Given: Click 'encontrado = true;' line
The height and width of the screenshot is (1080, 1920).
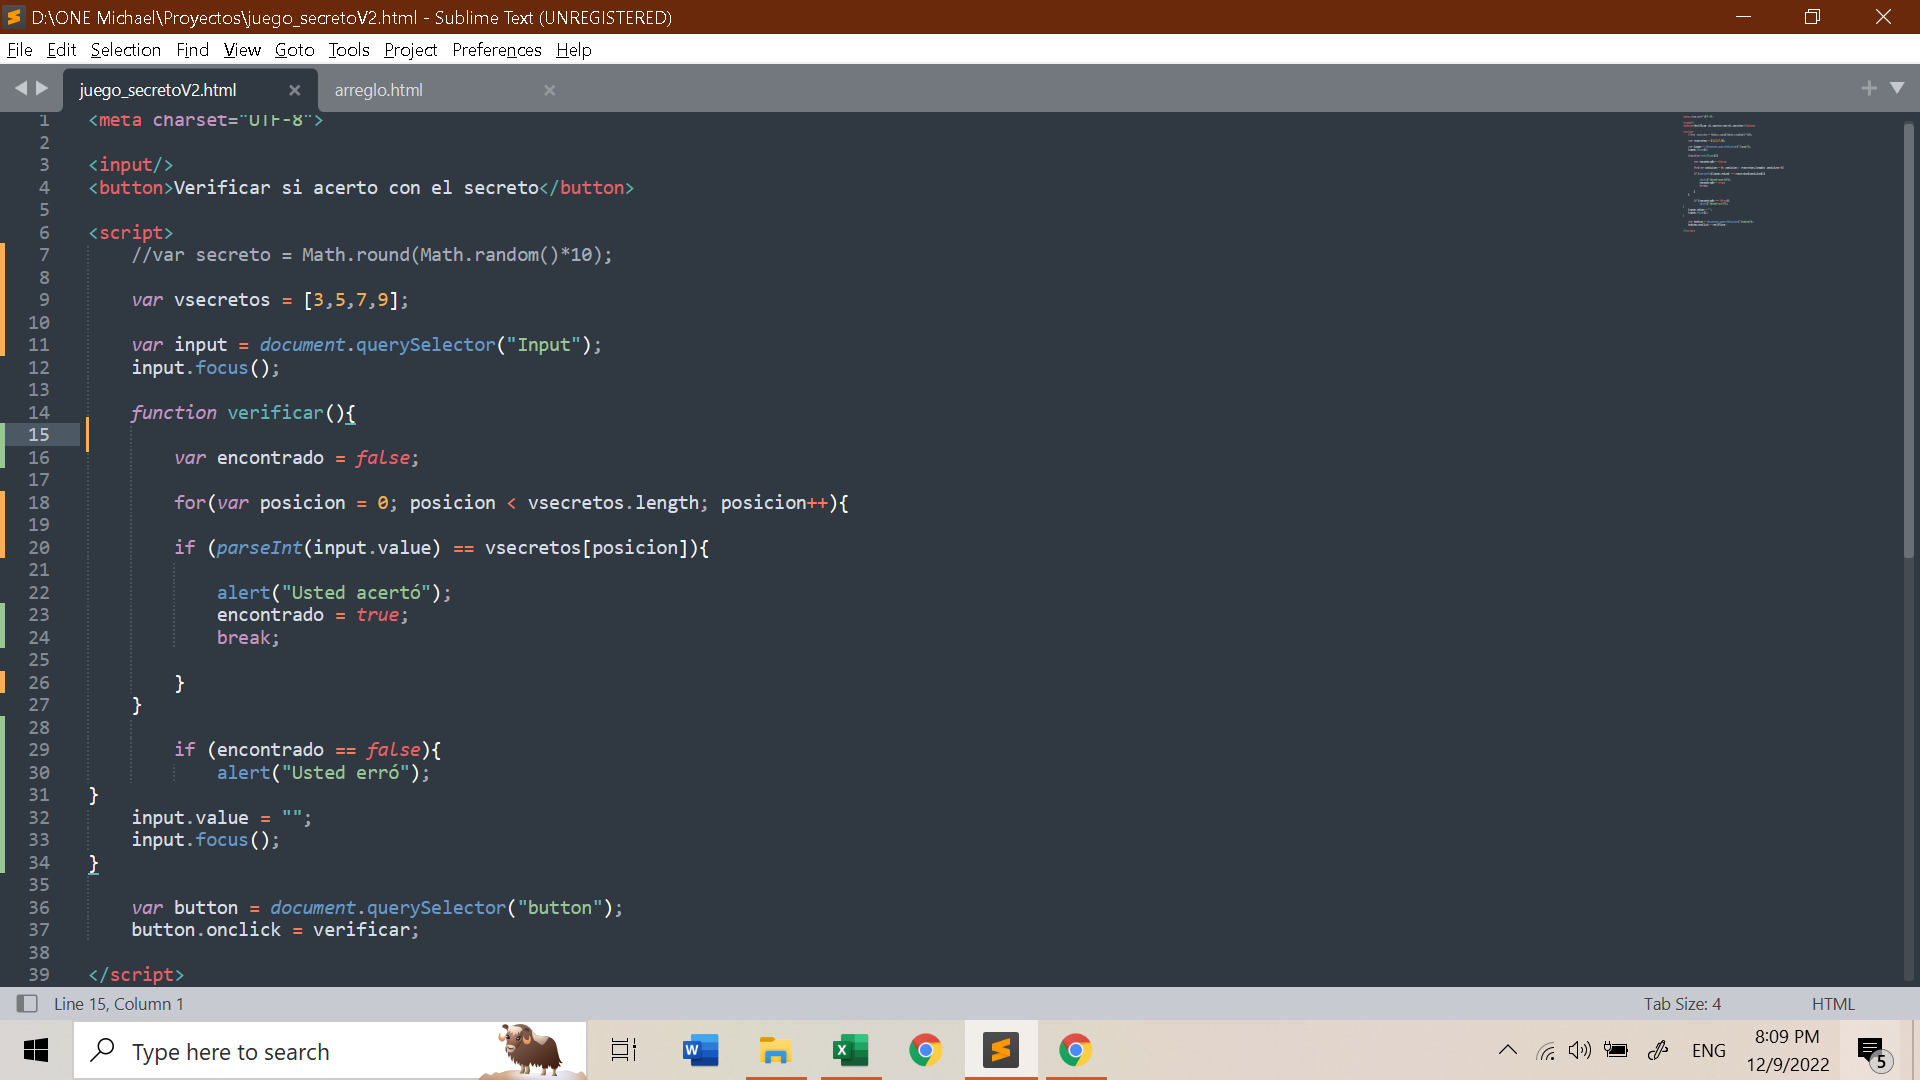Looking at the screenshot, I should 313,614.
